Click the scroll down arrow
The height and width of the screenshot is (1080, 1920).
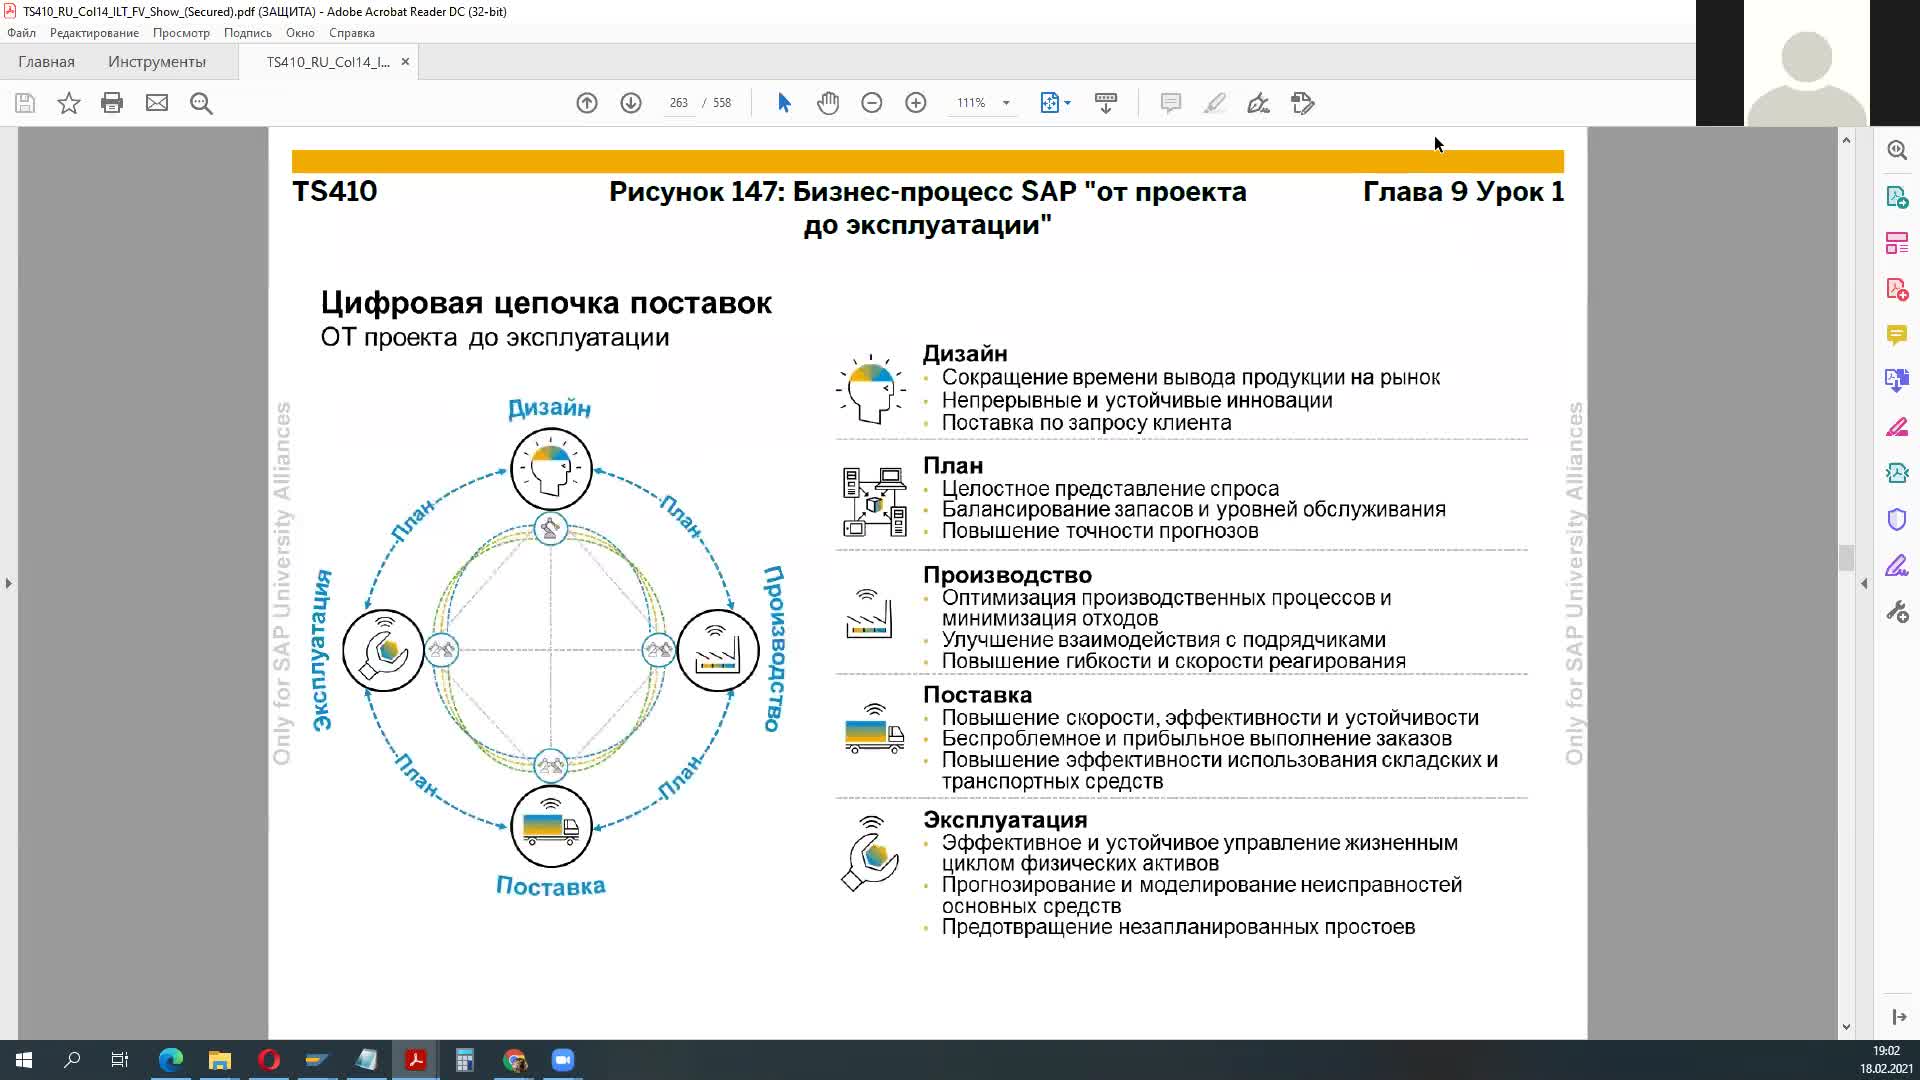(1846, 1027)
